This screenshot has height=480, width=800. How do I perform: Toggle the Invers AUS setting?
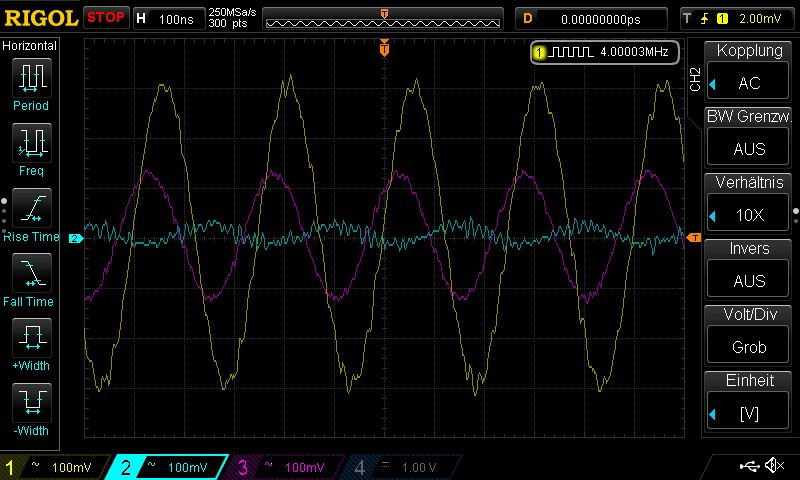click(x=749, y=281)
